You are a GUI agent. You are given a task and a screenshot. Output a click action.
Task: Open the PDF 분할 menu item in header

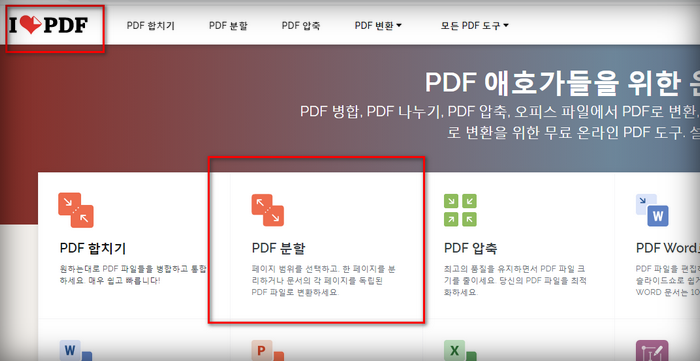tap(228, 26)
